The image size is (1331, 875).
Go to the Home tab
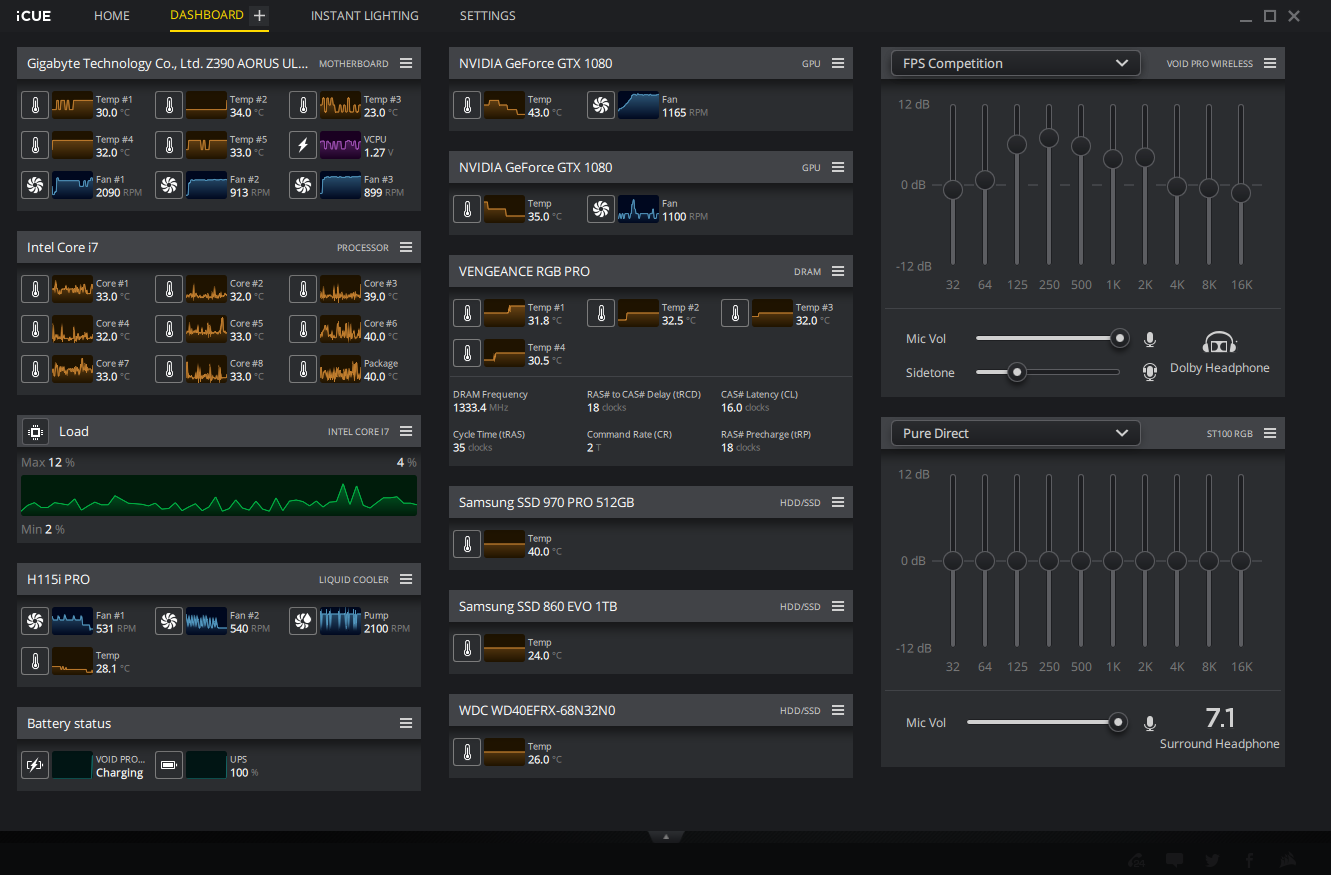point(112,16)
